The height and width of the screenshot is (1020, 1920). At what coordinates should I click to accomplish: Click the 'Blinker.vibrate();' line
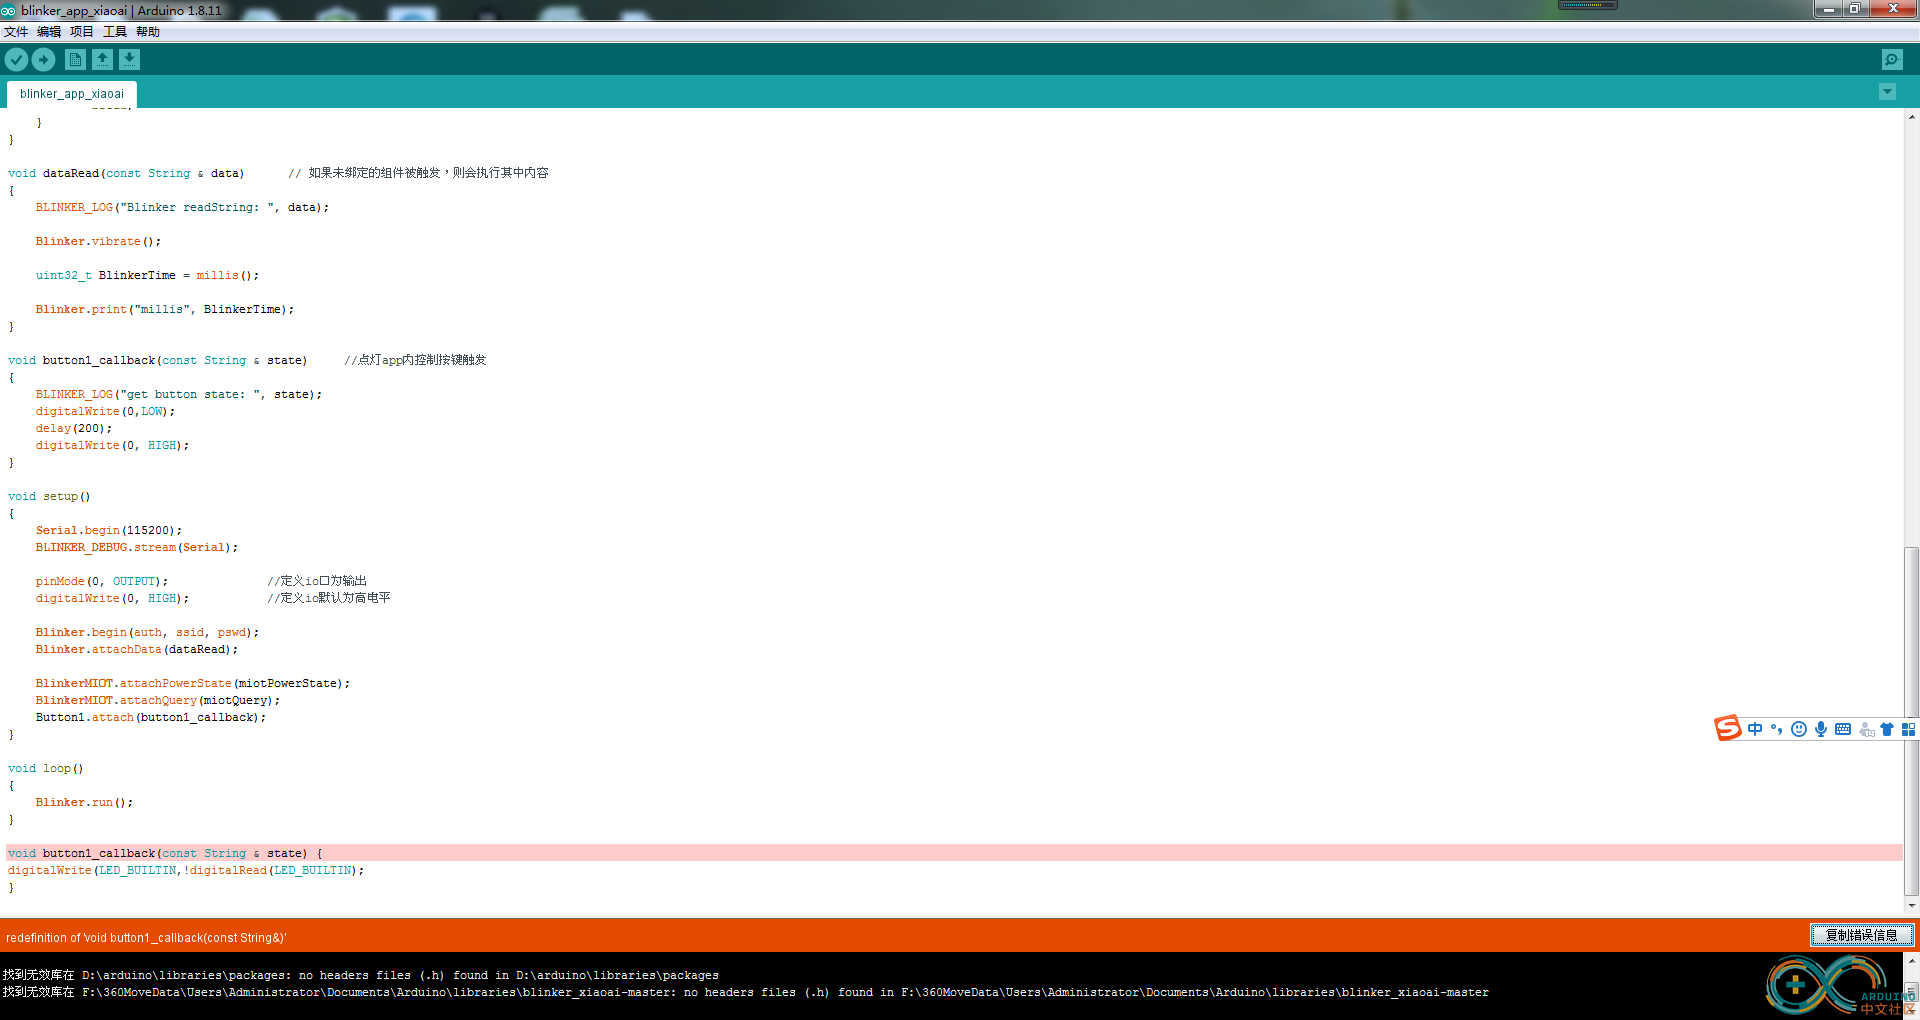[98, 241]
